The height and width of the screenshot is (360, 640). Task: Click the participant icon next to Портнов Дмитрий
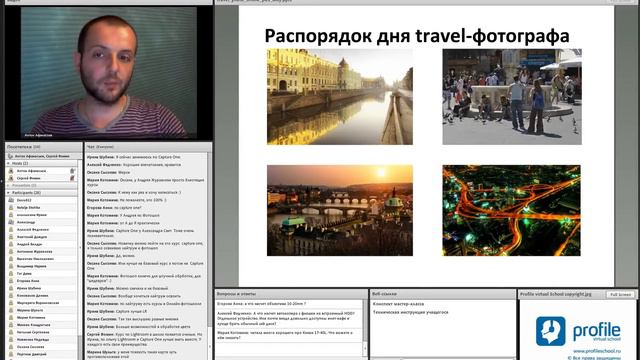click(x=11, y=355)
